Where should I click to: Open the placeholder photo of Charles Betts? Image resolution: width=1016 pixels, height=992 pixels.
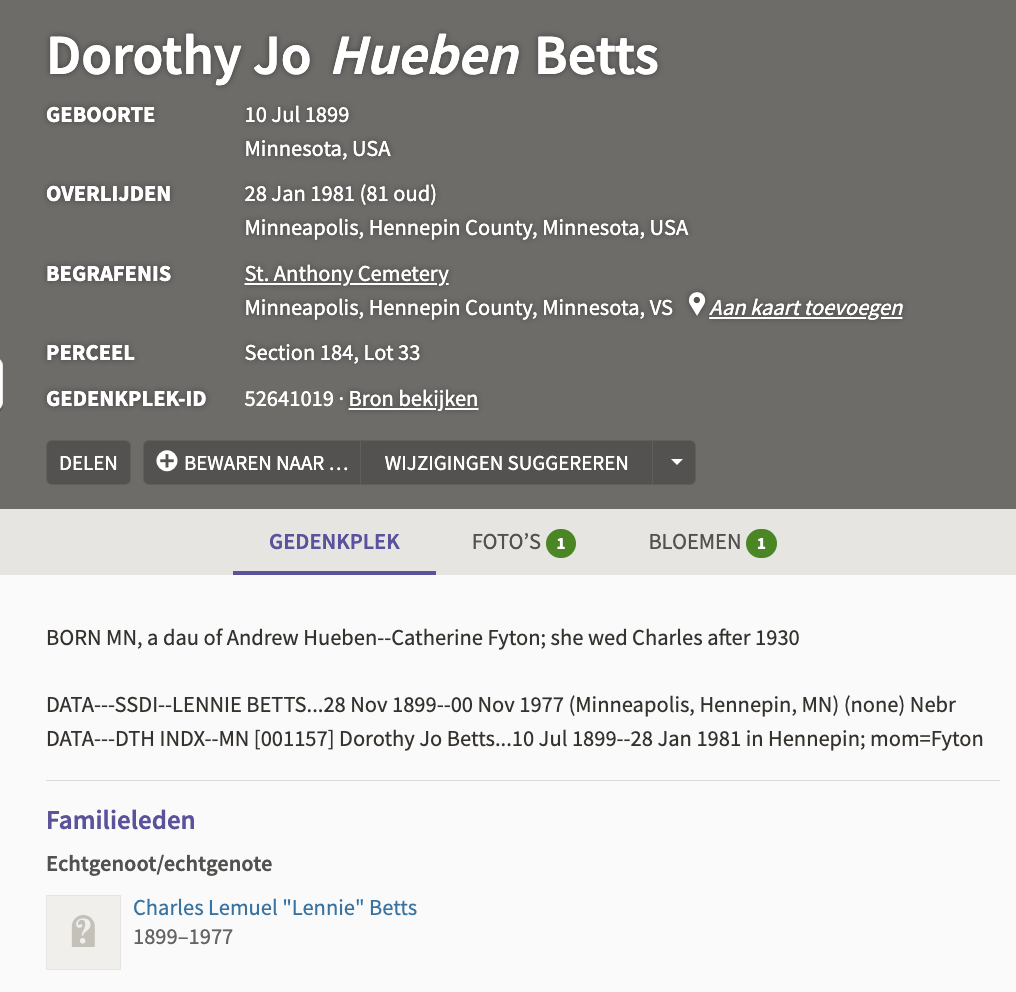pyautogui.click(x=83, y=932)
